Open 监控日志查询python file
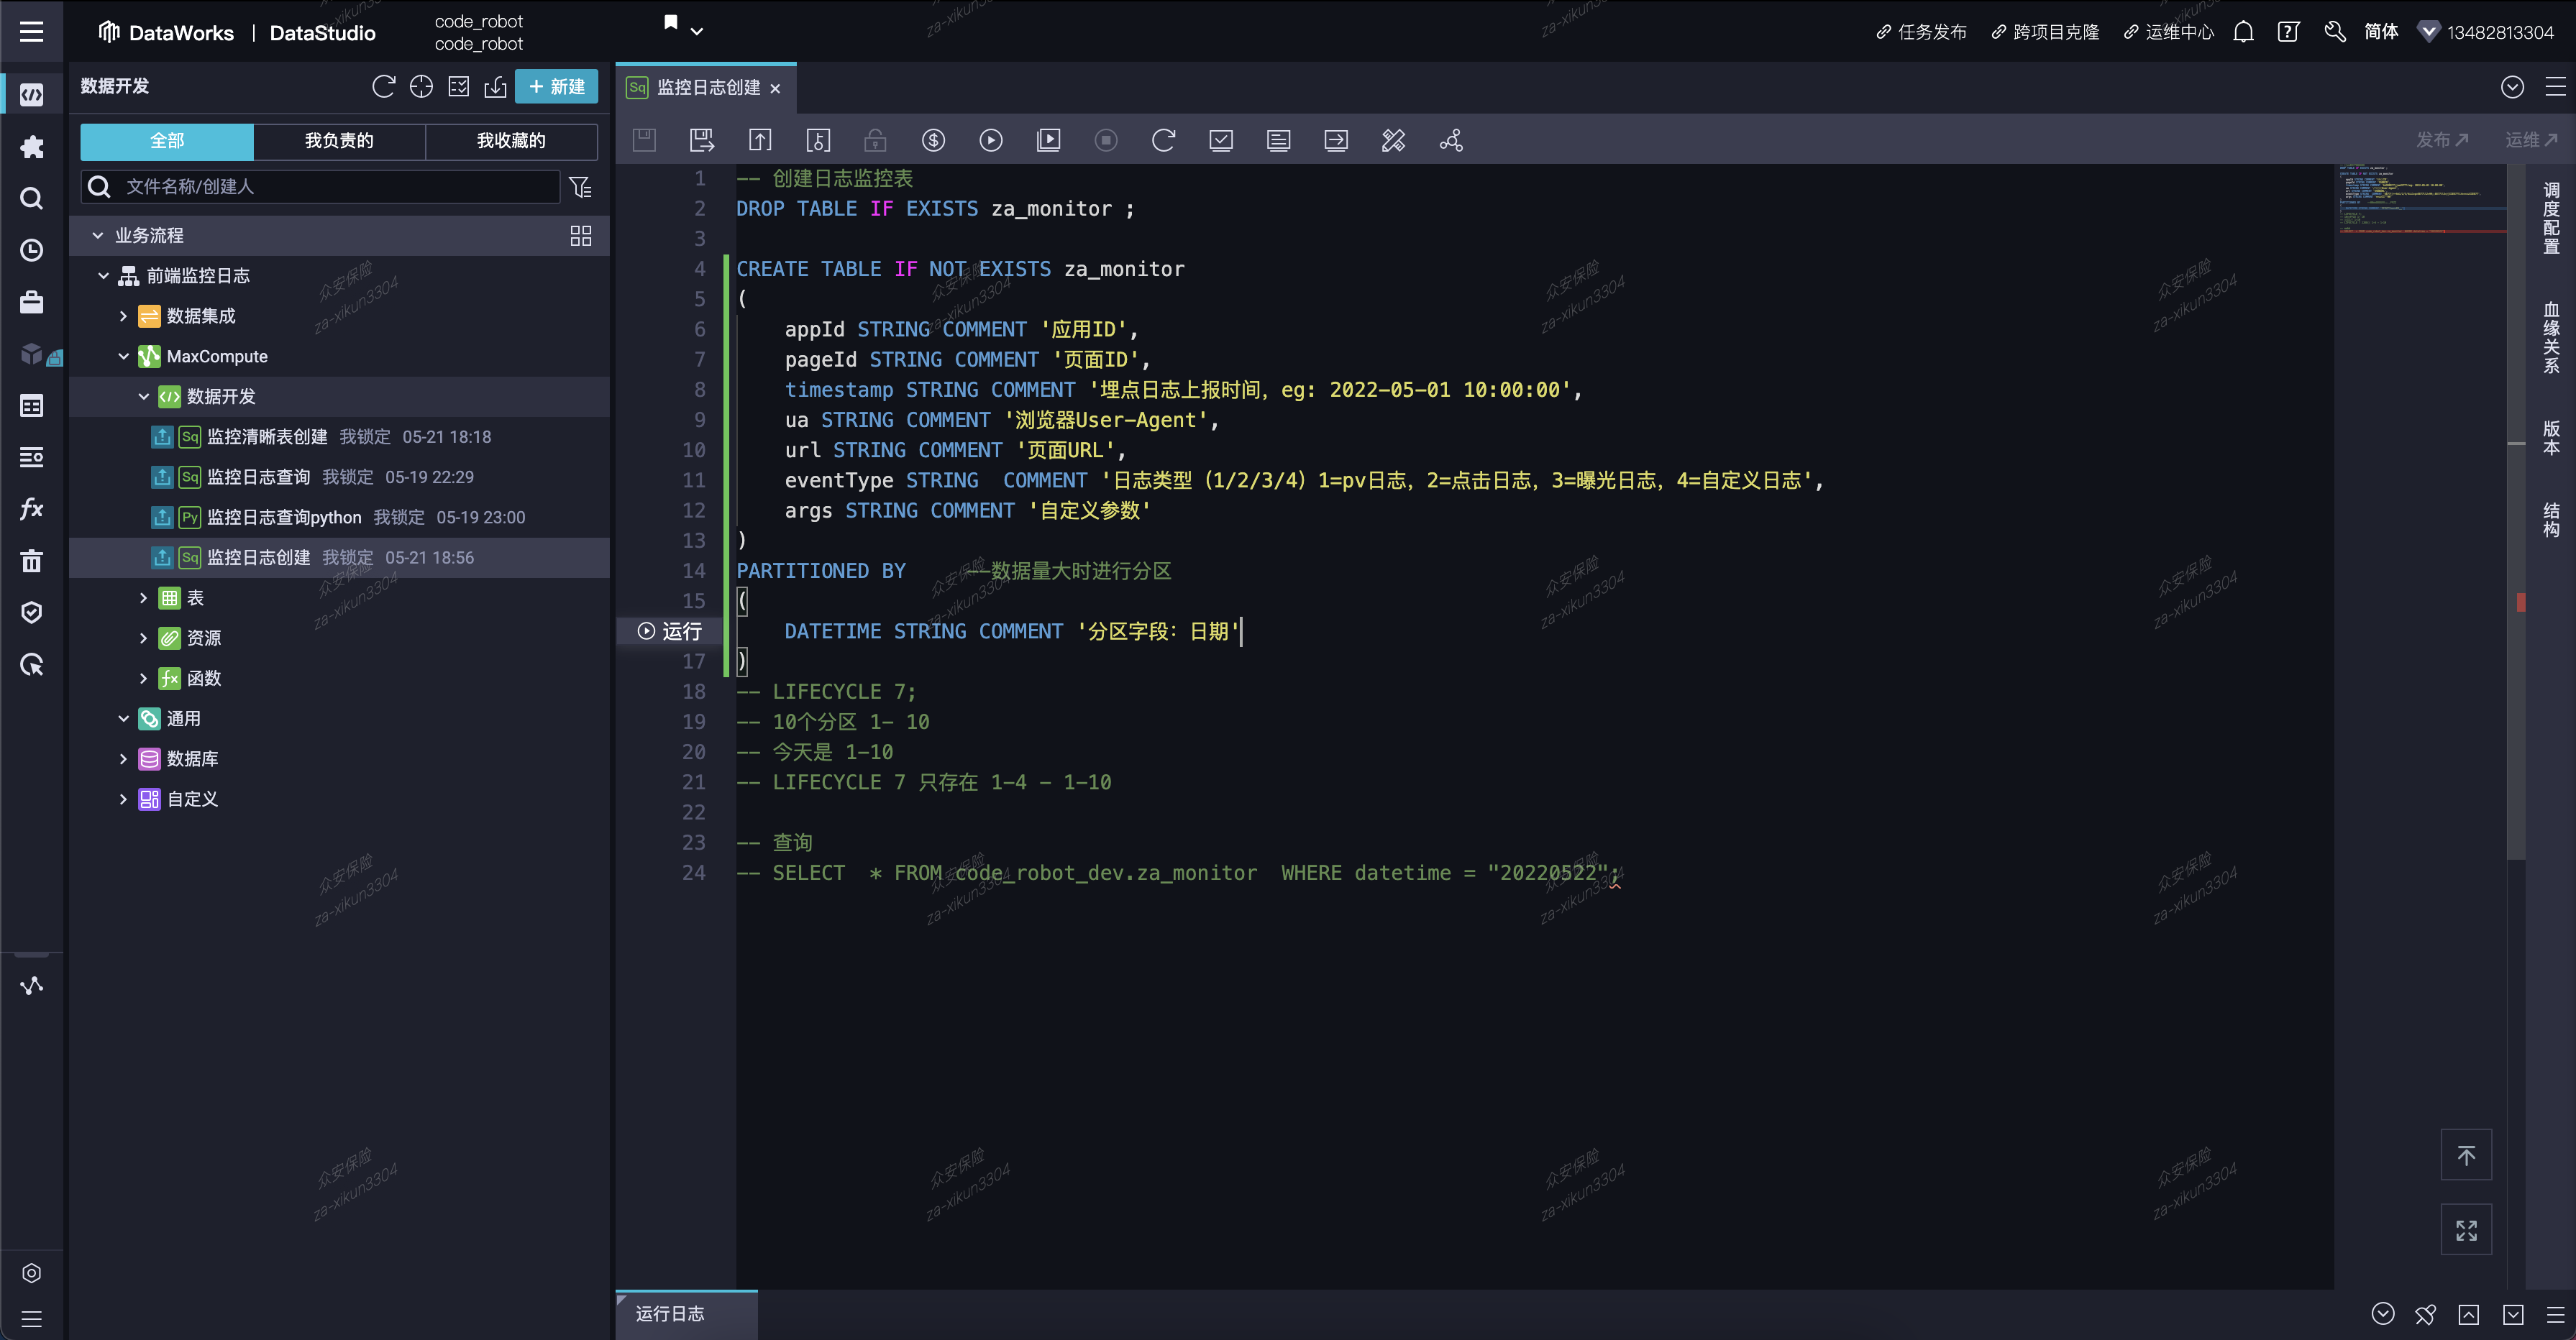2576x1340 pixels. click(x=284, y=518)
